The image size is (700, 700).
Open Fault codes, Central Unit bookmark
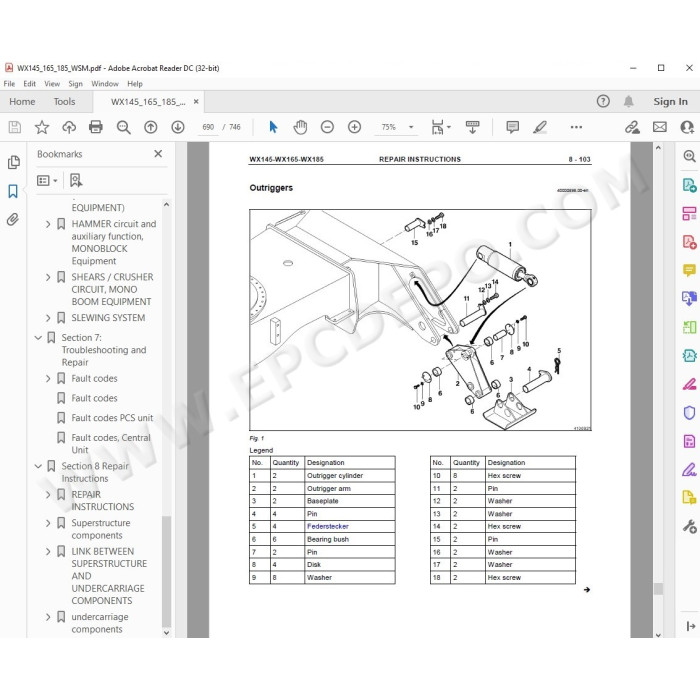(111, 444)
